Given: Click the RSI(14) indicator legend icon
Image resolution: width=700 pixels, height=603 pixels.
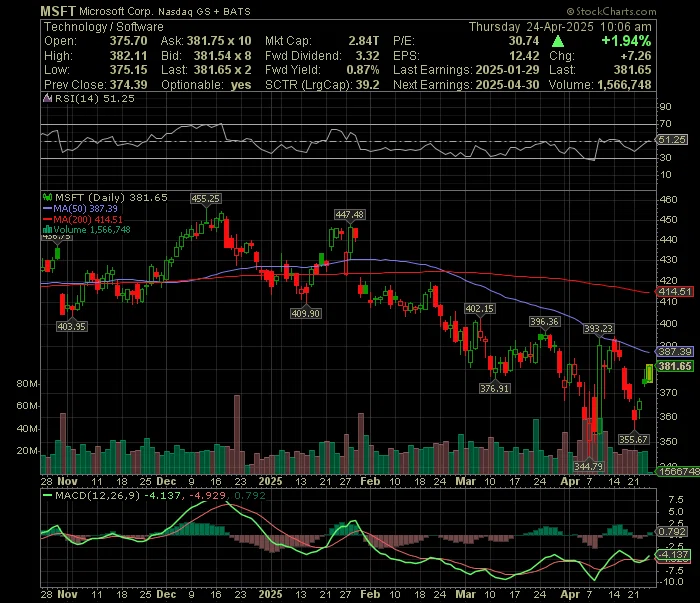Looking at the screenshot, I should (x=47, y=98).
